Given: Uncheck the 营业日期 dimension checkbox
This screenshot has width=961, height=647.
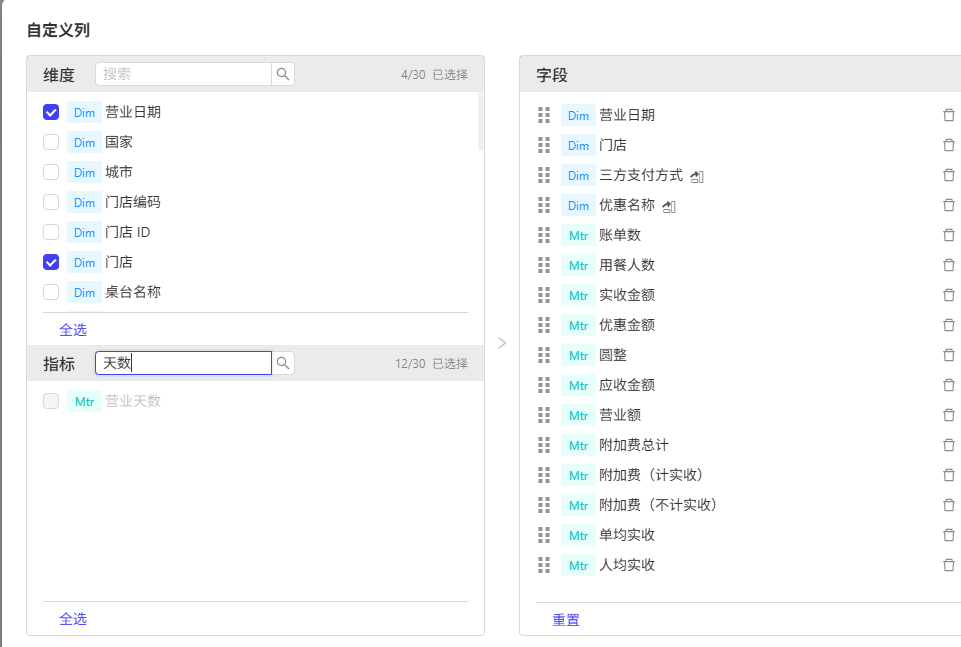Looking at the screenshot, I should (x=51, y=112).
